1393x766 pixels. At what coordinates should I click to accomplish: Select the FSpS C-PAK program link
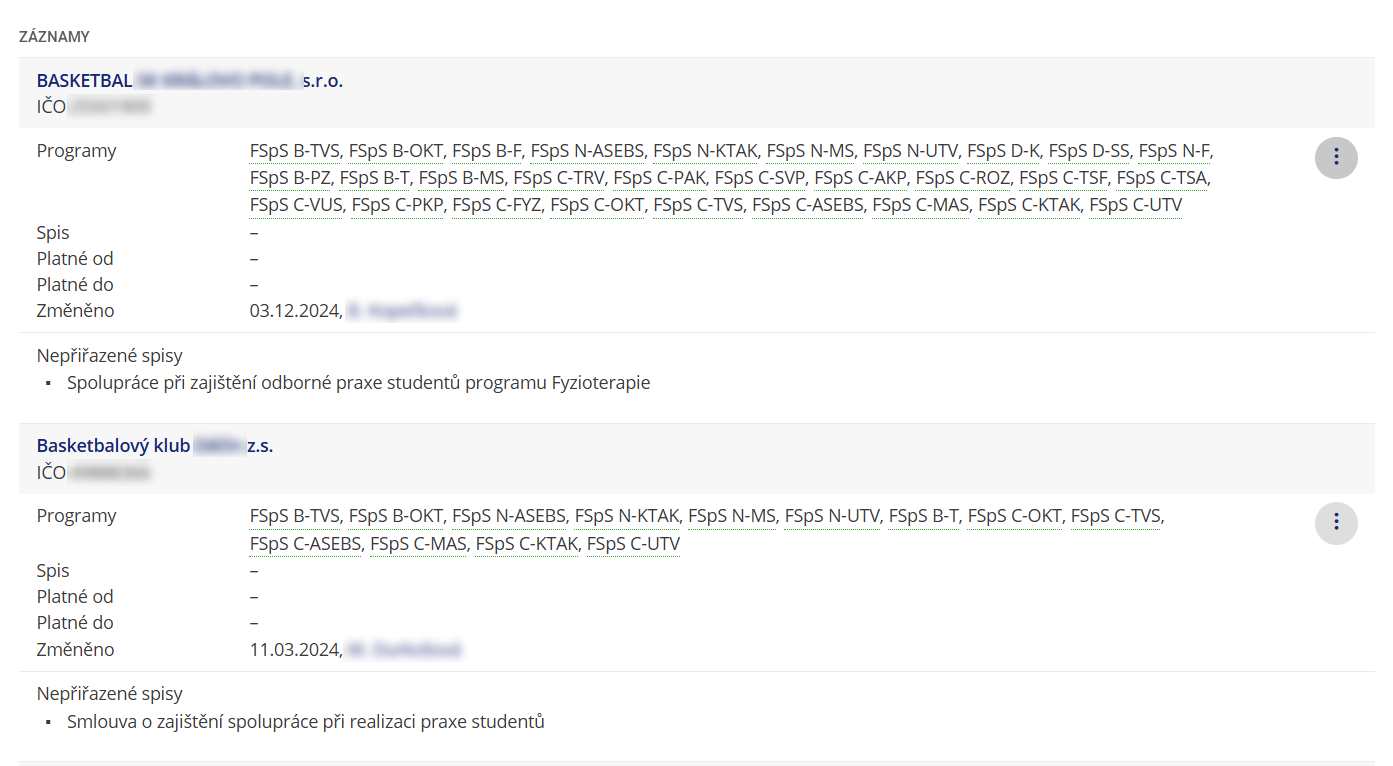660,179
